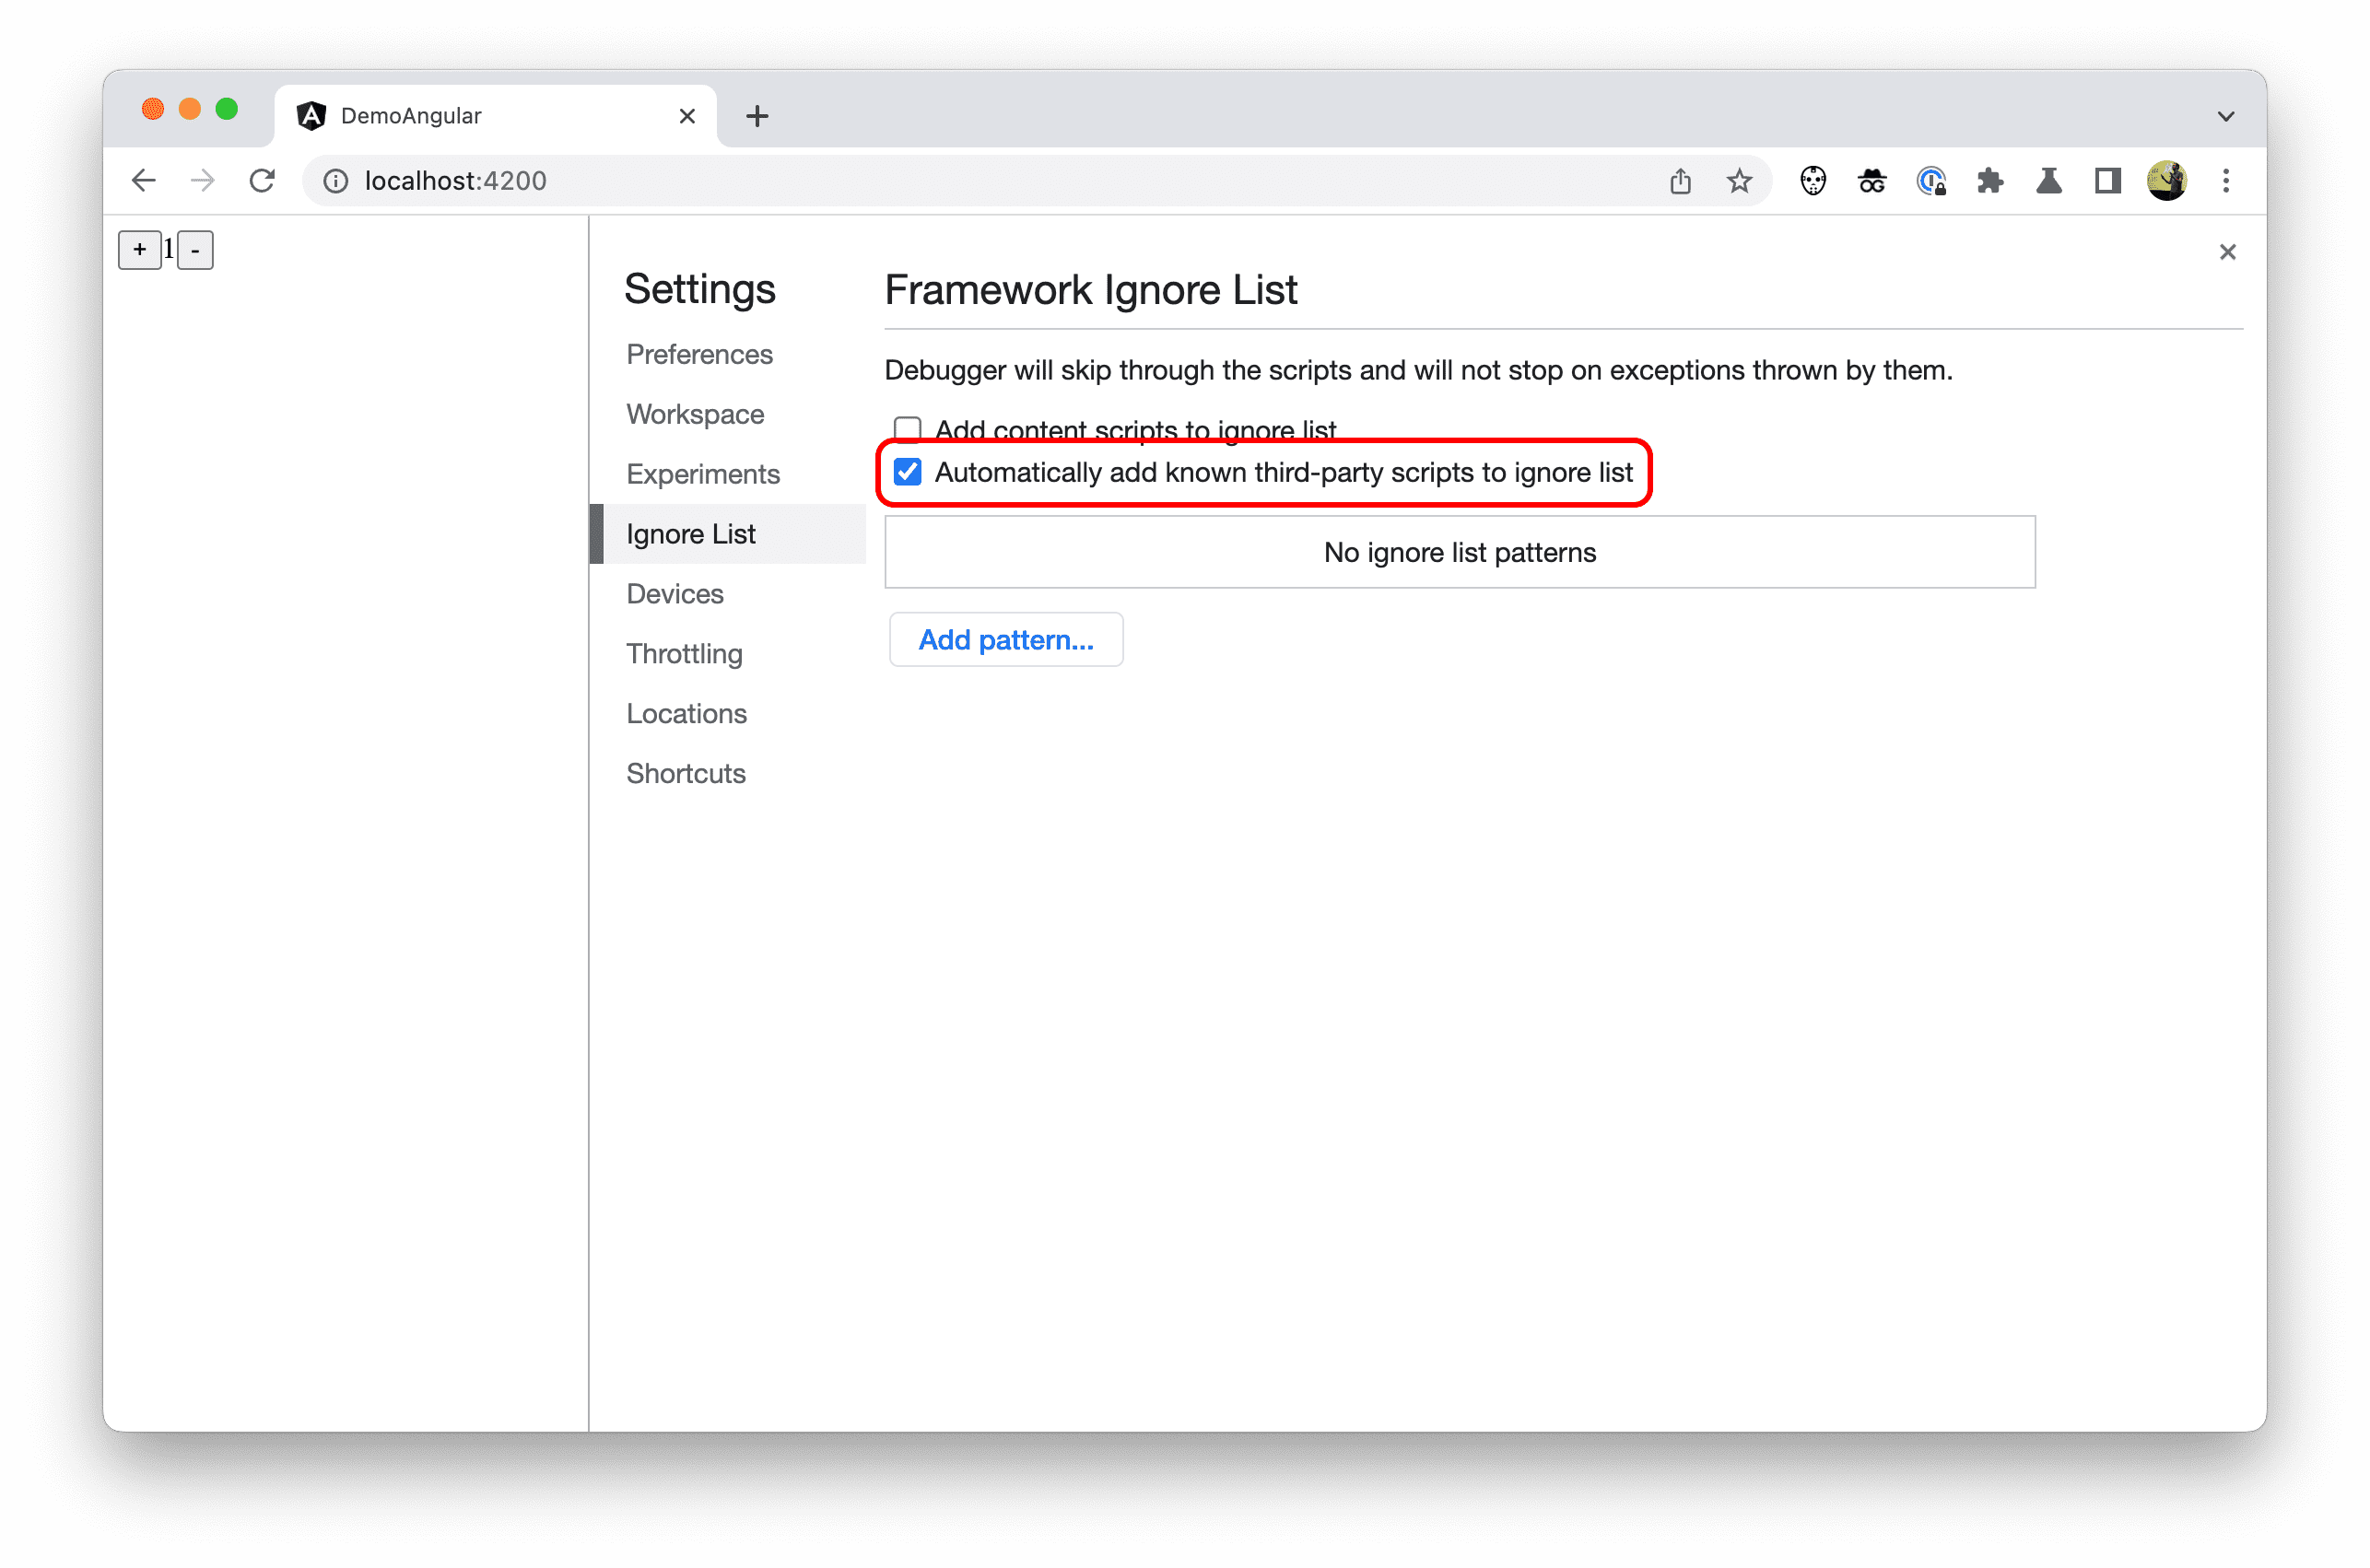Image resolution: width=2370 pixels, height=1568 pixels.
Task: Click Add pattern button to create pattern
Action: 1004,638
